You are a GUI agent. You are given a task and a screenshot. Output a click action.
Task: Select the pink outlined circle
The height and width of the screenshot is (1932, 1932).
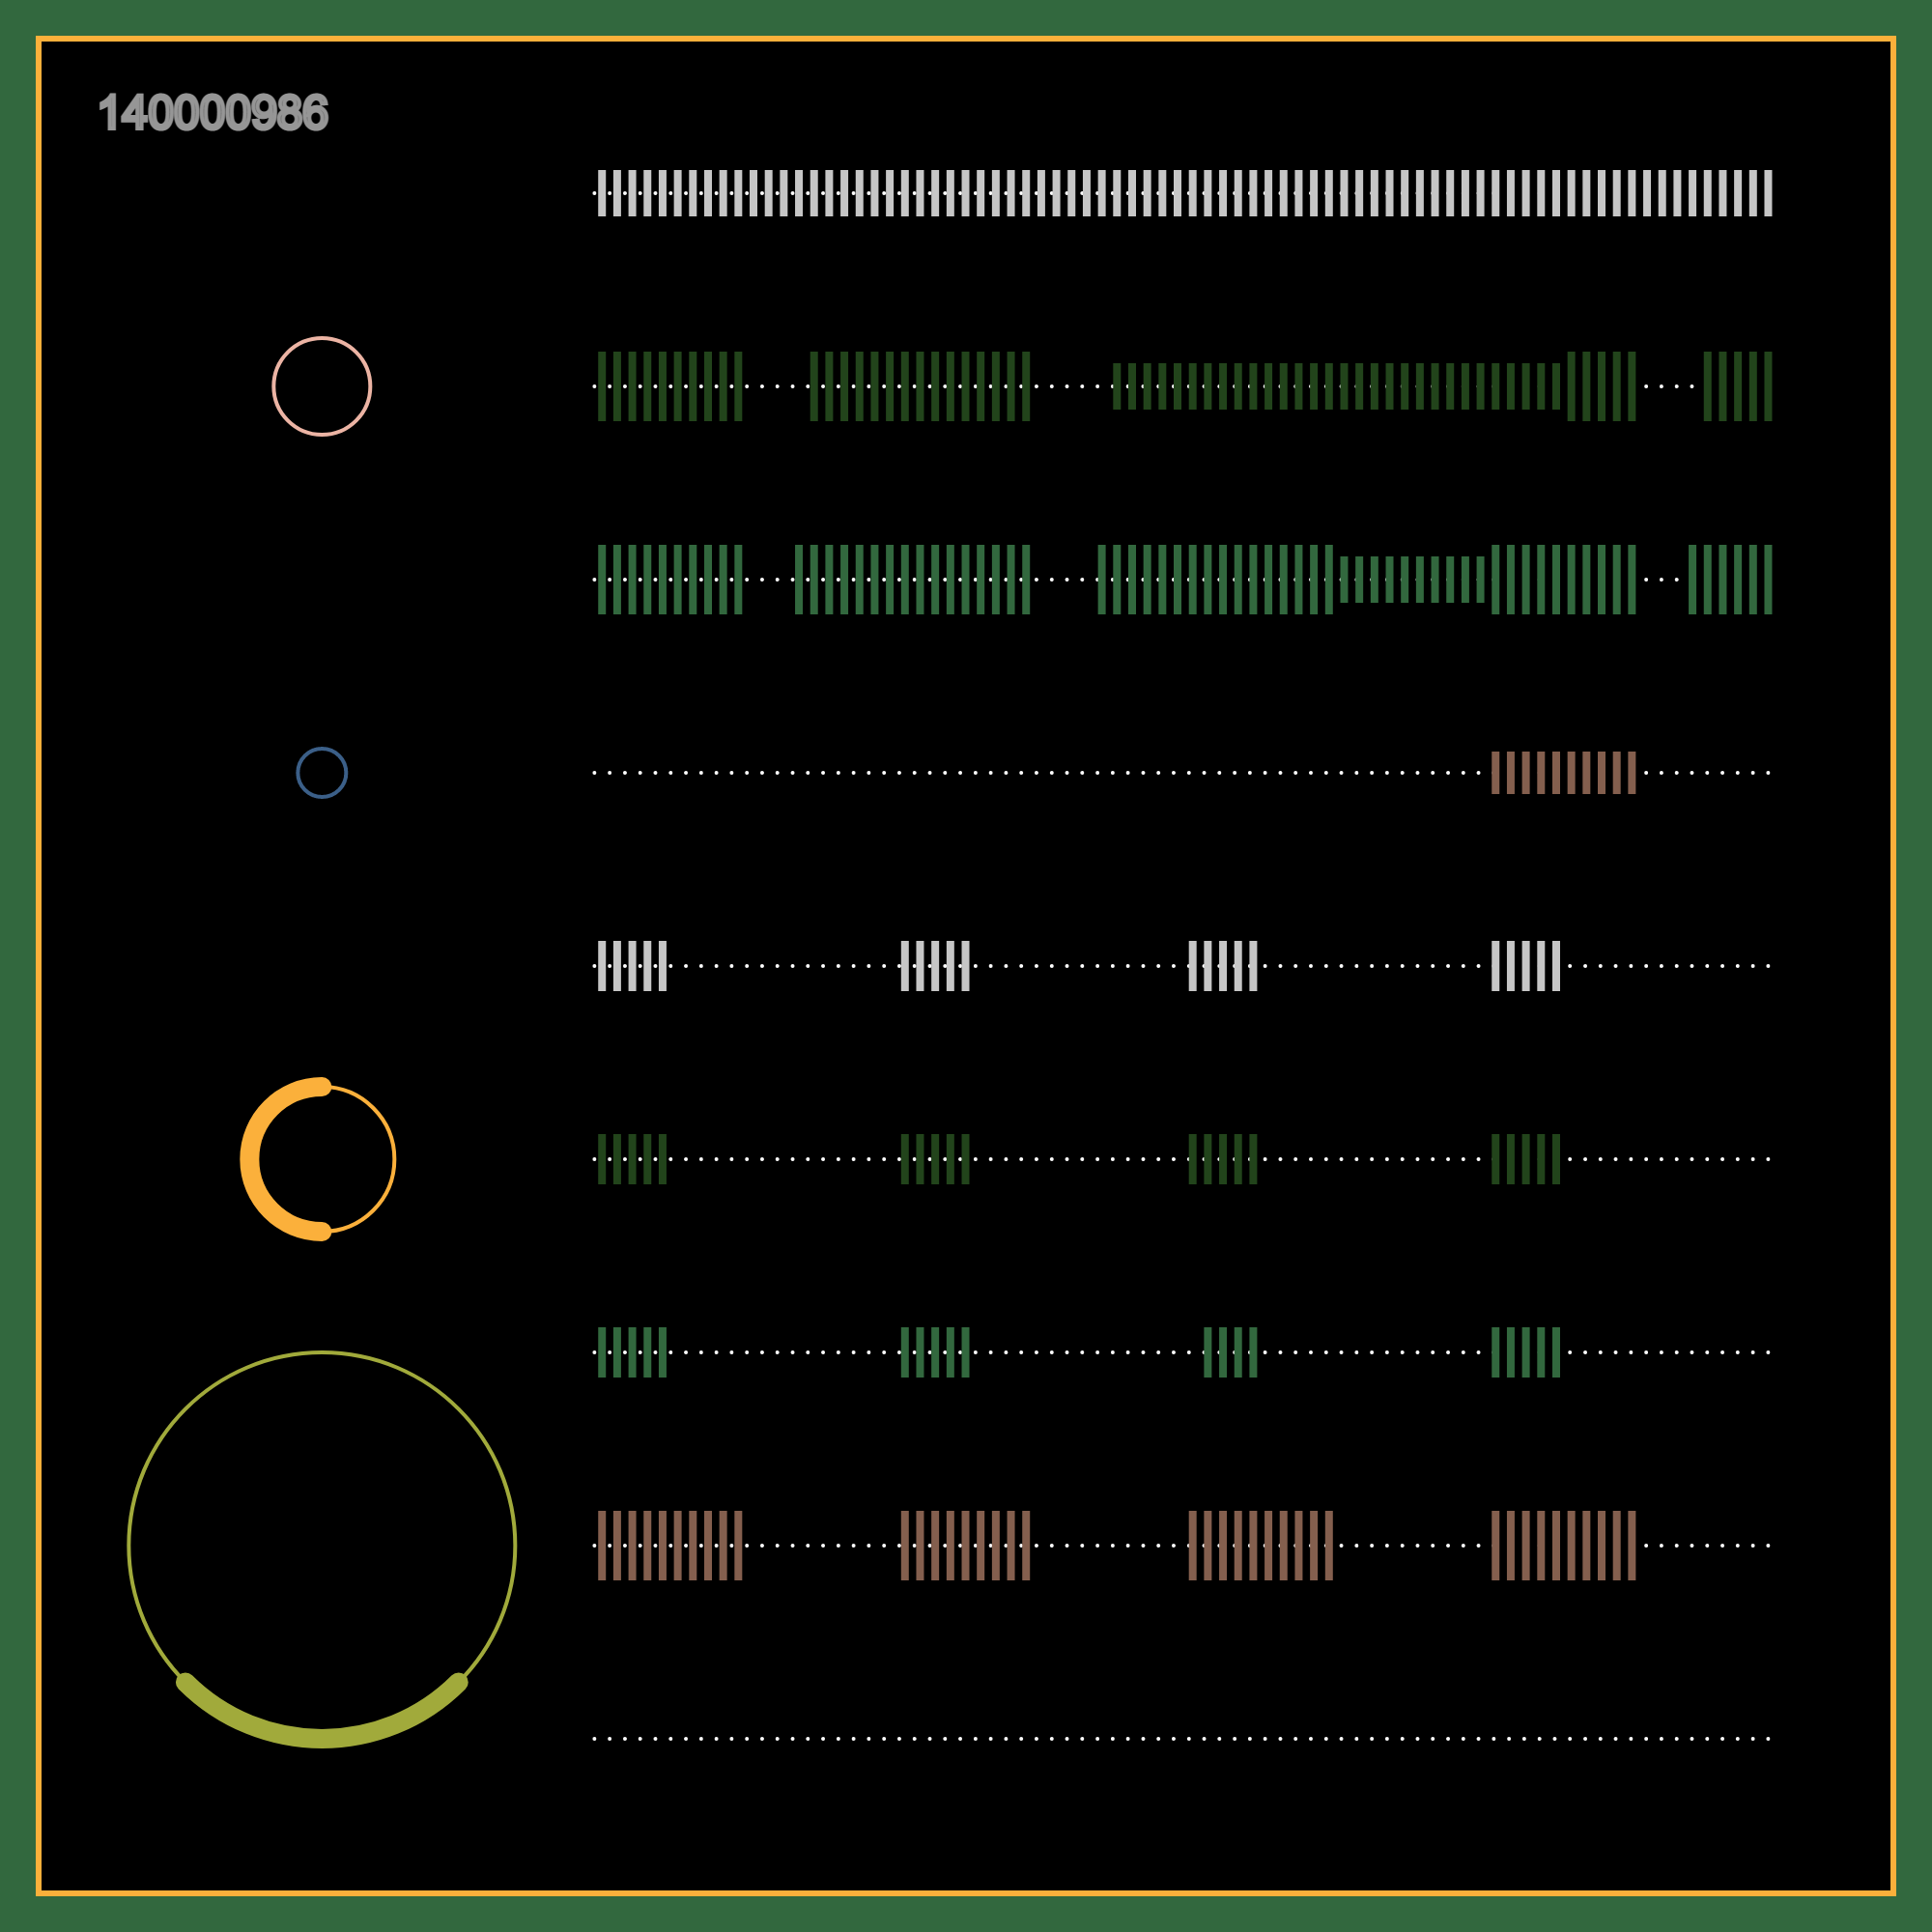pos(322,386)
